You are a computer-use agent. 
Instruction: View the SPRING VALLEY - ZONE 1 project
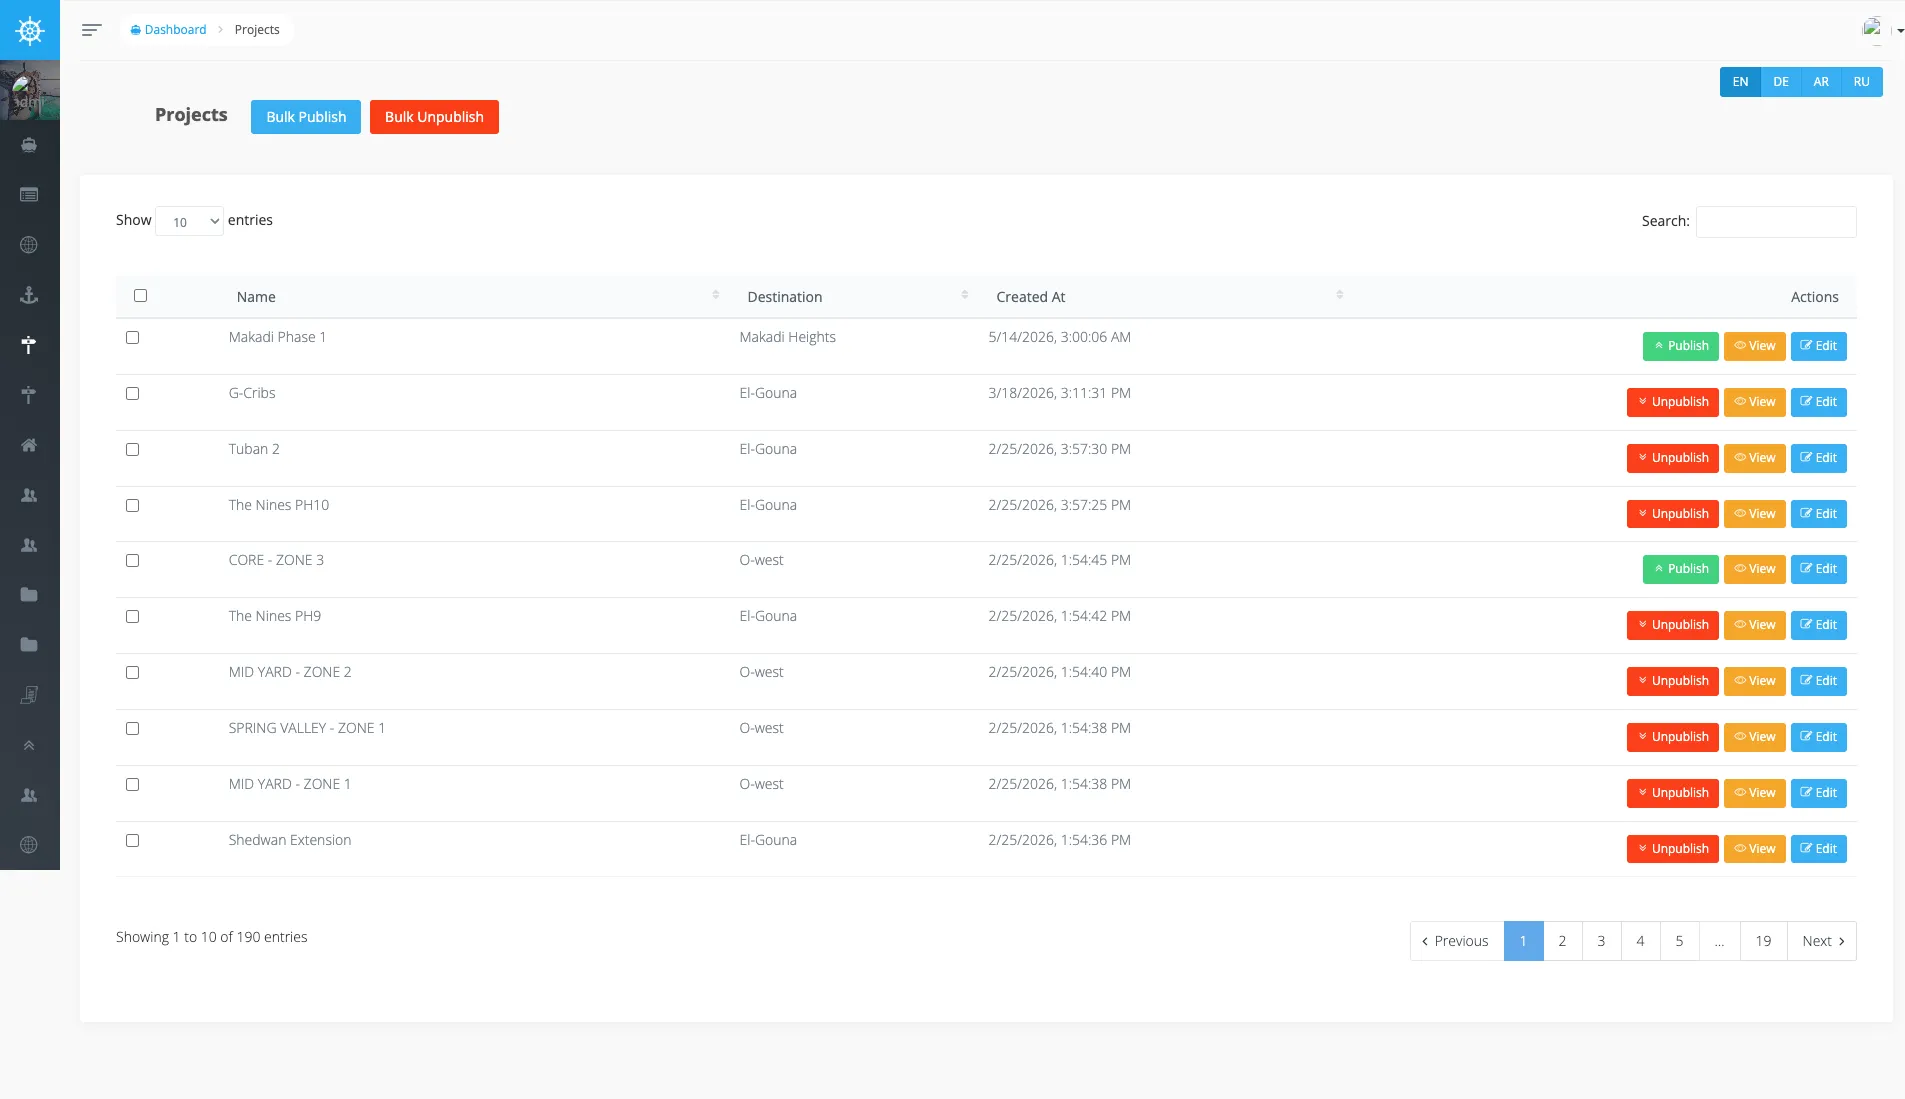(x=1754, y=737)
